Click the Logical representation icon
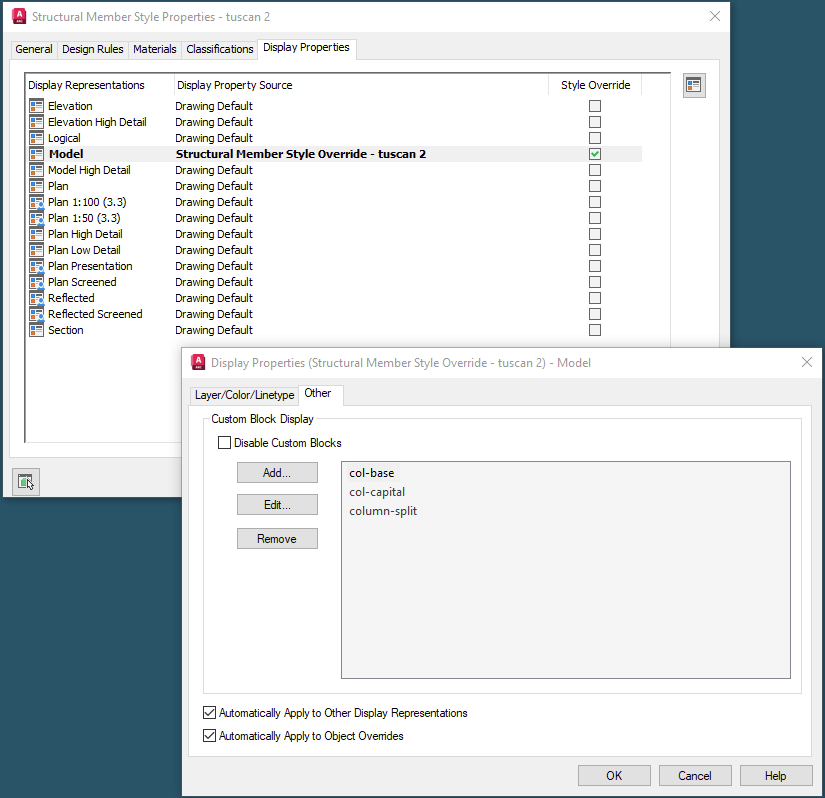This screenshot has width=825, height=798. (37, 137)
